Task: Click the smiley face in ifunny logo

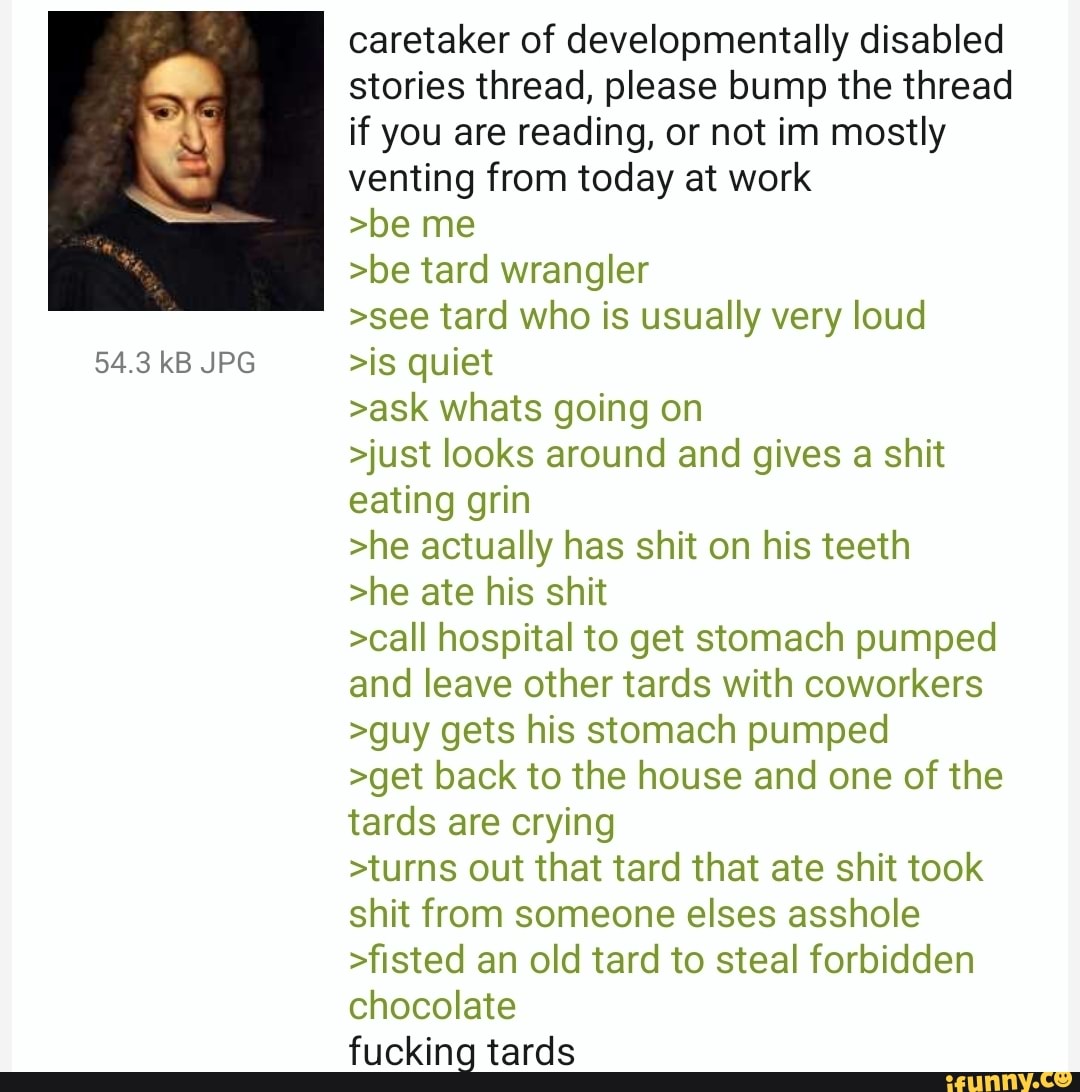Action: (1065, 1079)
